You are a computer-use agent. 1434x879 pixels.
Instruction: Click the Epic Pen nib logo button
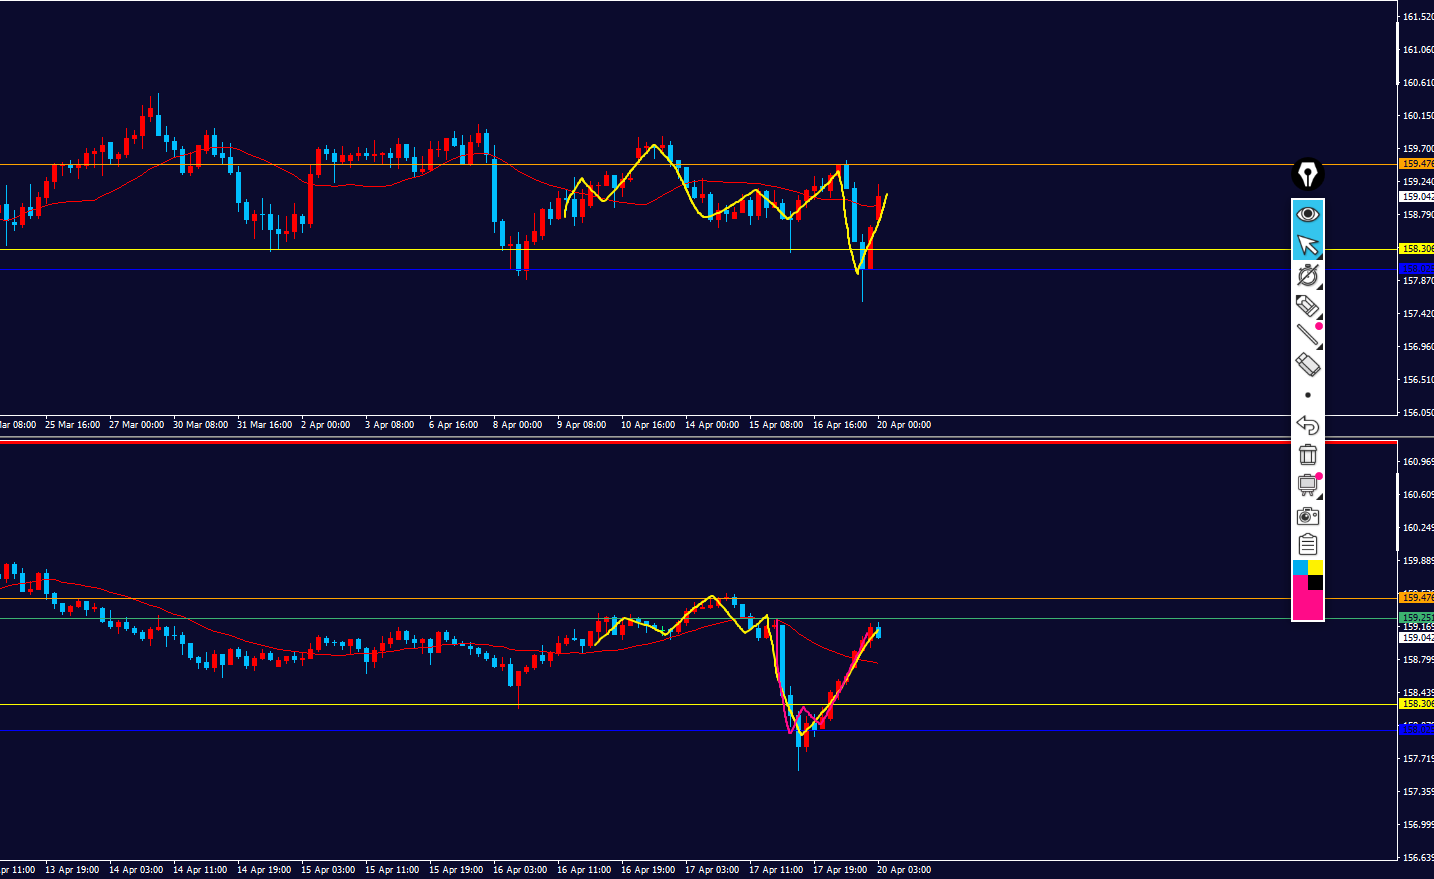(x=1307, y=175)
